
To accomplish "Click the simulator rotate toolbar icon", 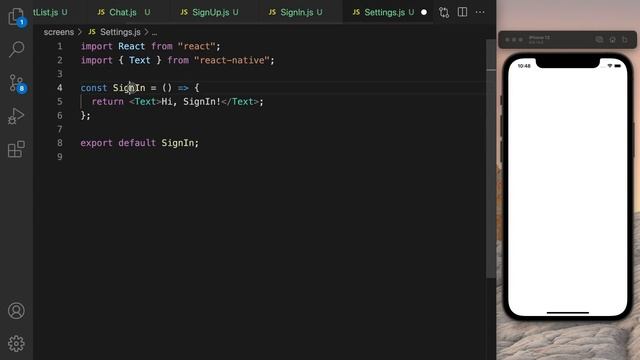I will click(x=625, y=40).
